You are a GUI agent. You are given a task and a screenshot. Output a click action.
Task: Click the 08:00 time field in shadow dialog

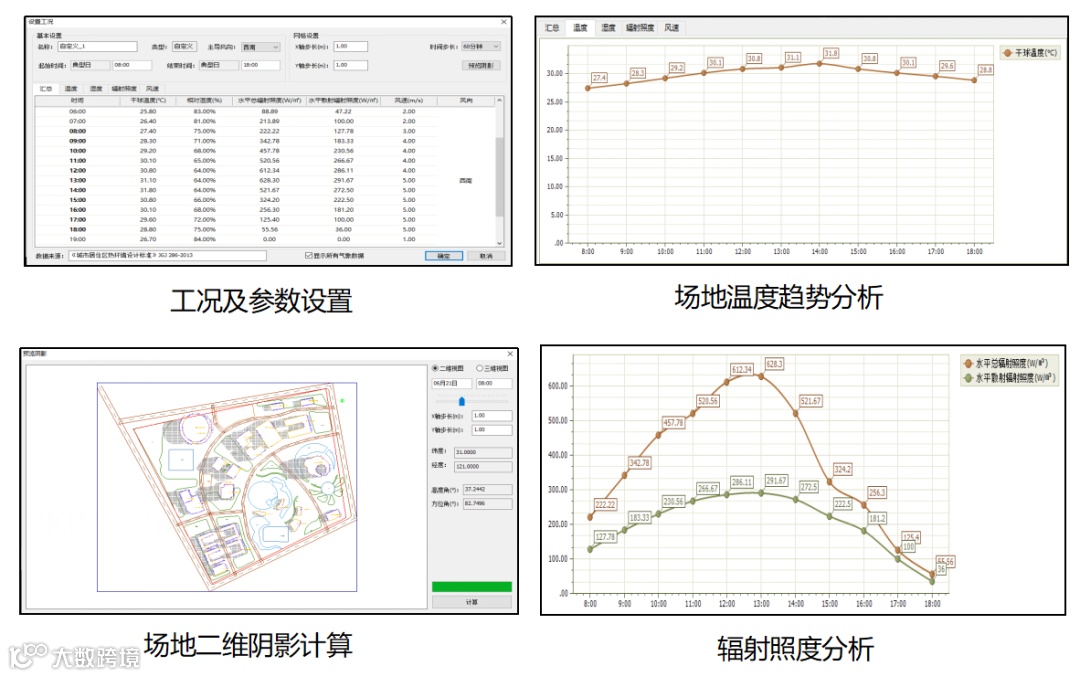495,383
